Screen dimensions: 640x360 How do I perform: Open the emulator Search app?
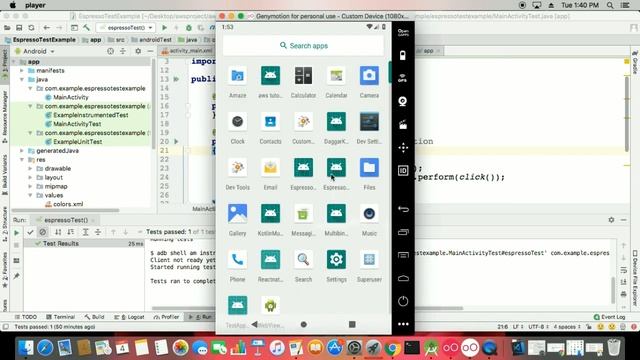(x=303, y=260)
